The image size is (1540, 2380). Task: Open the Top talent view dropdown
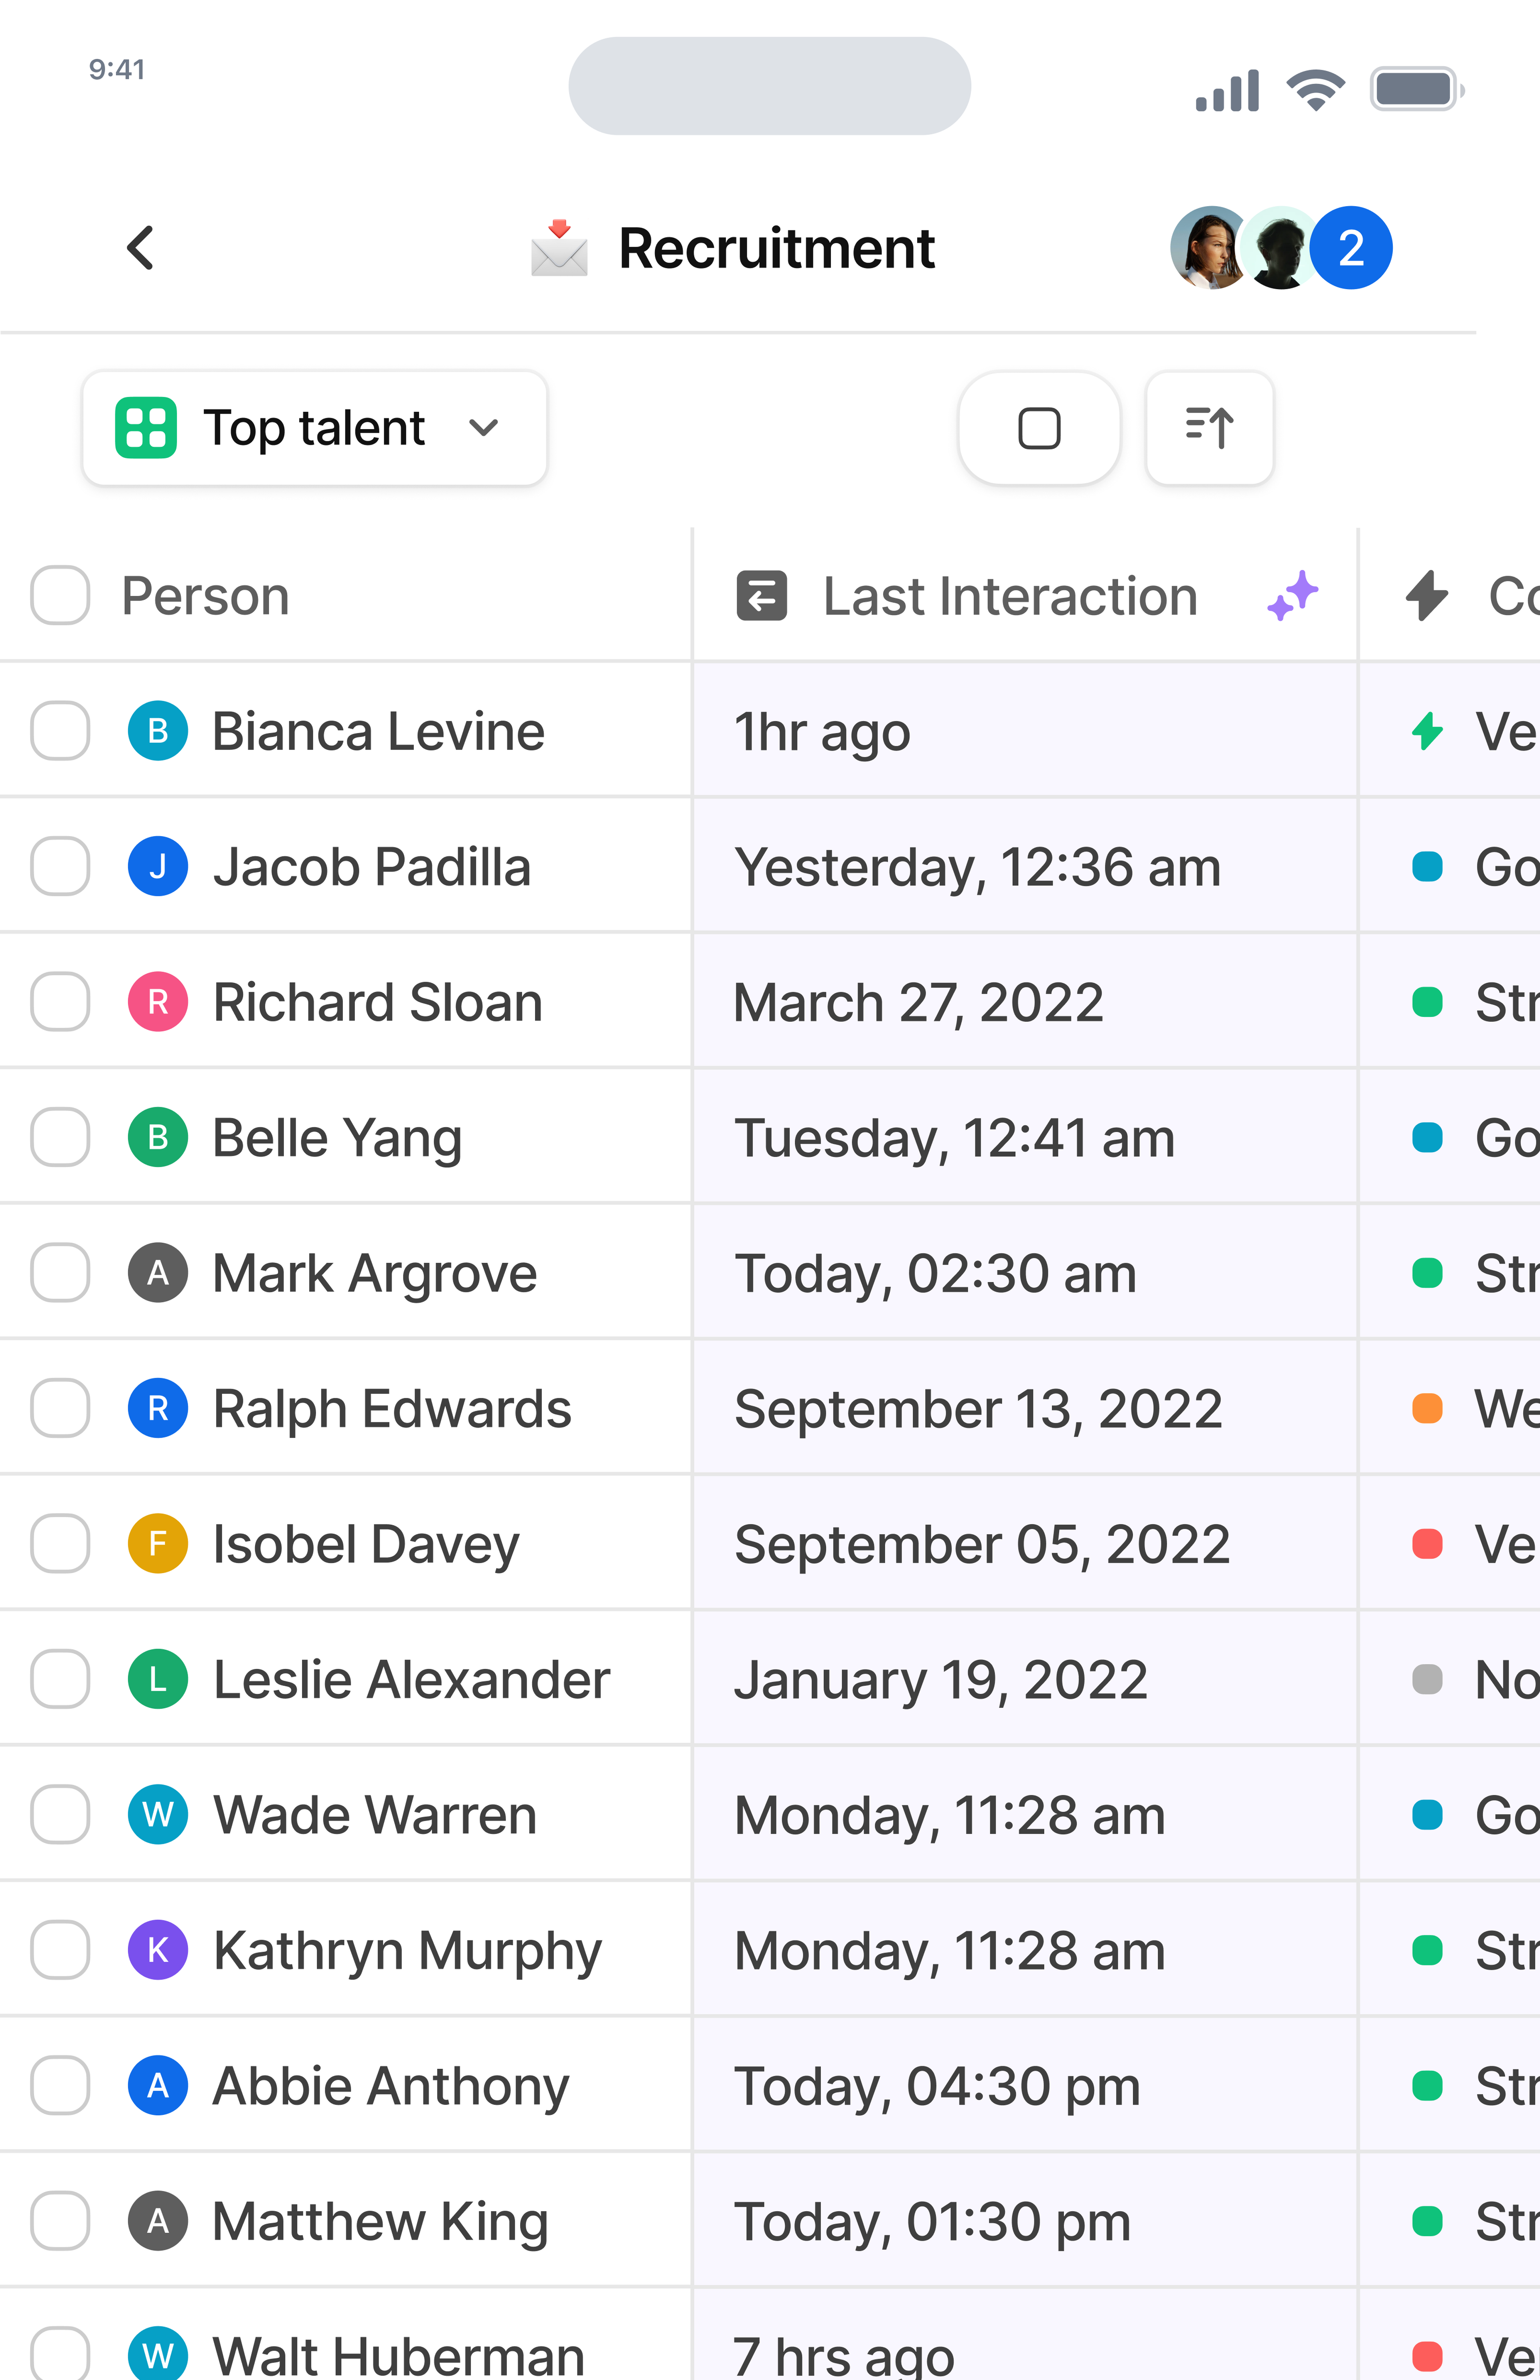tap(314, 428)
